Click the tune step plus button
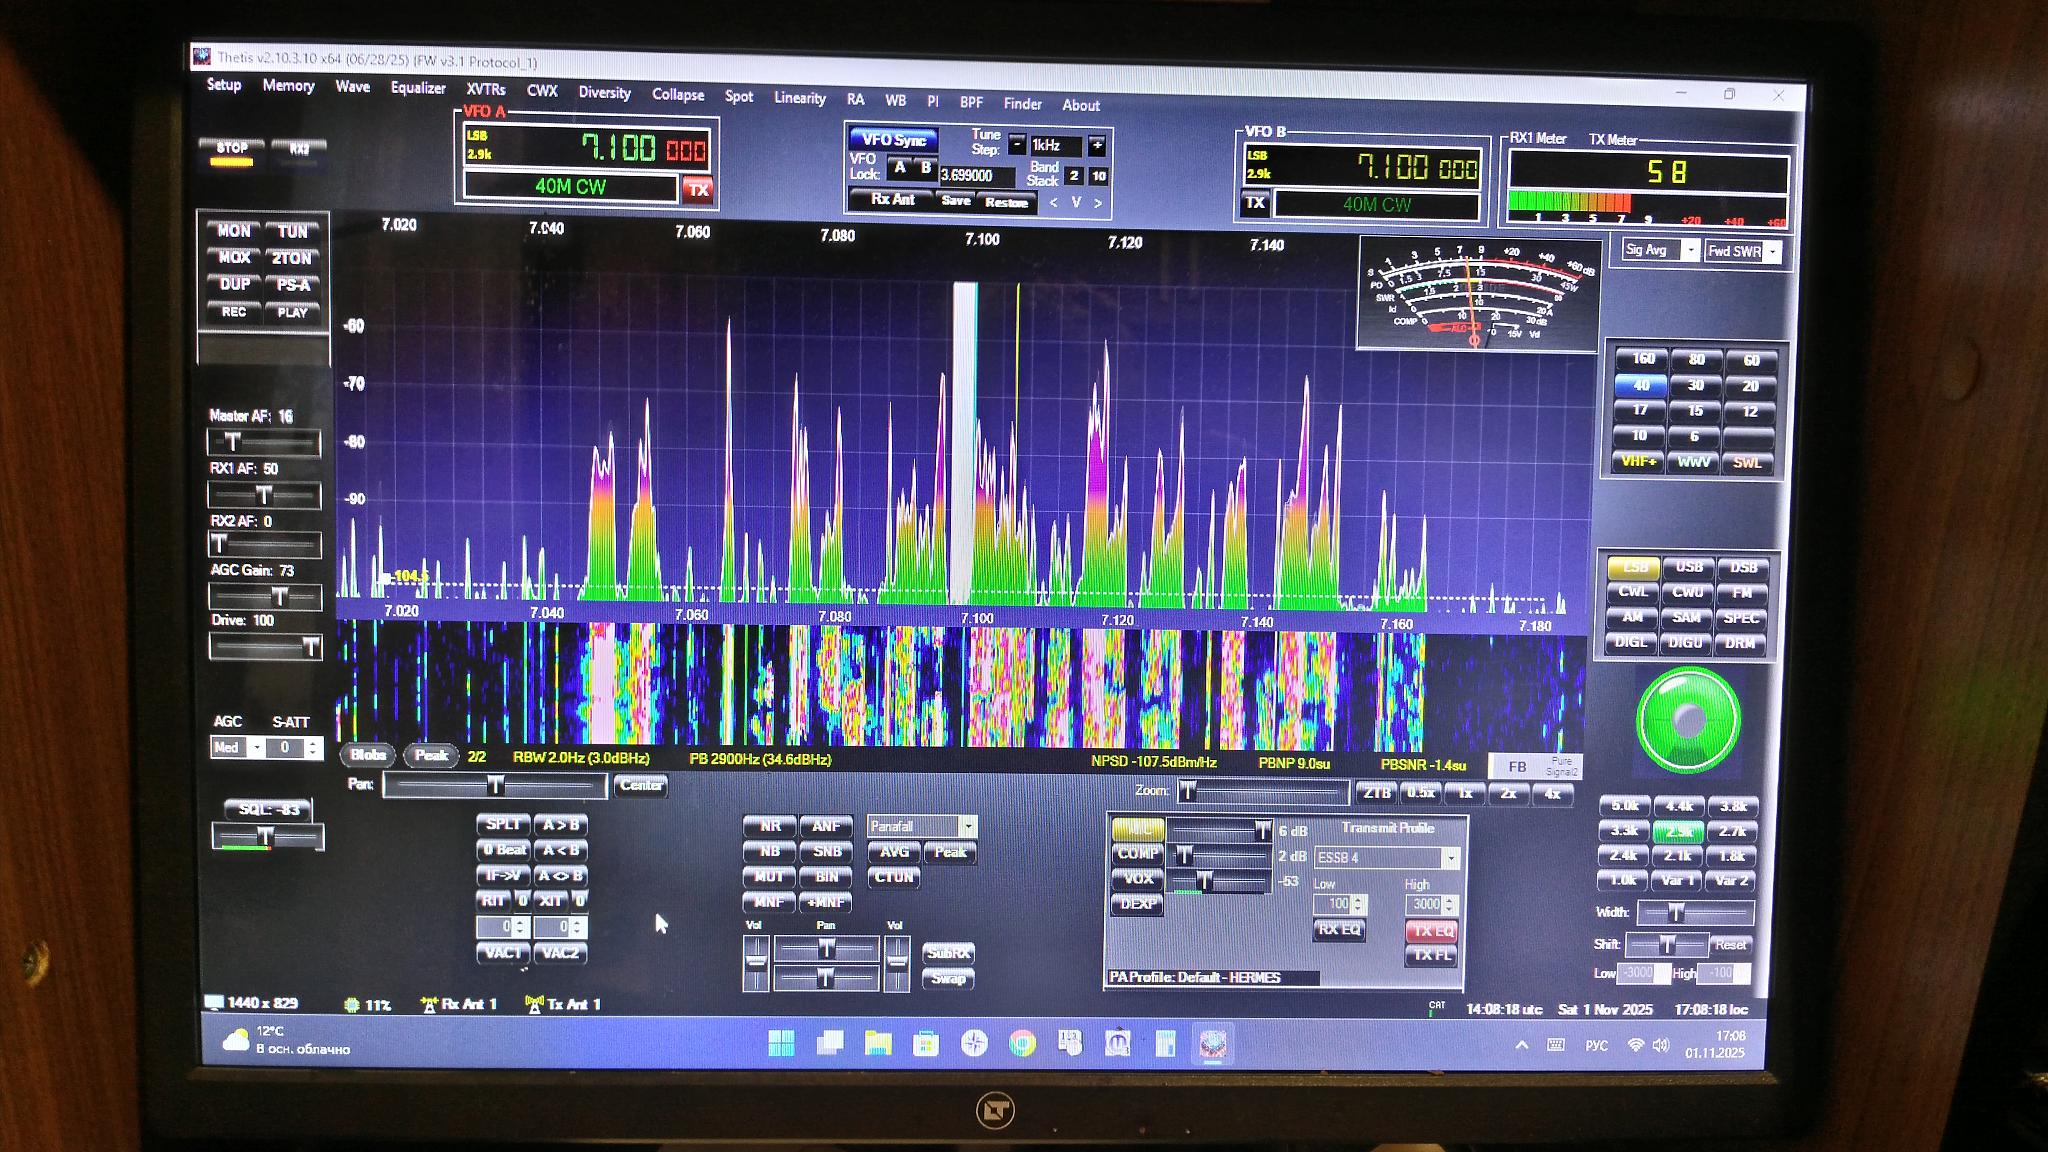 coord(1097,145)
